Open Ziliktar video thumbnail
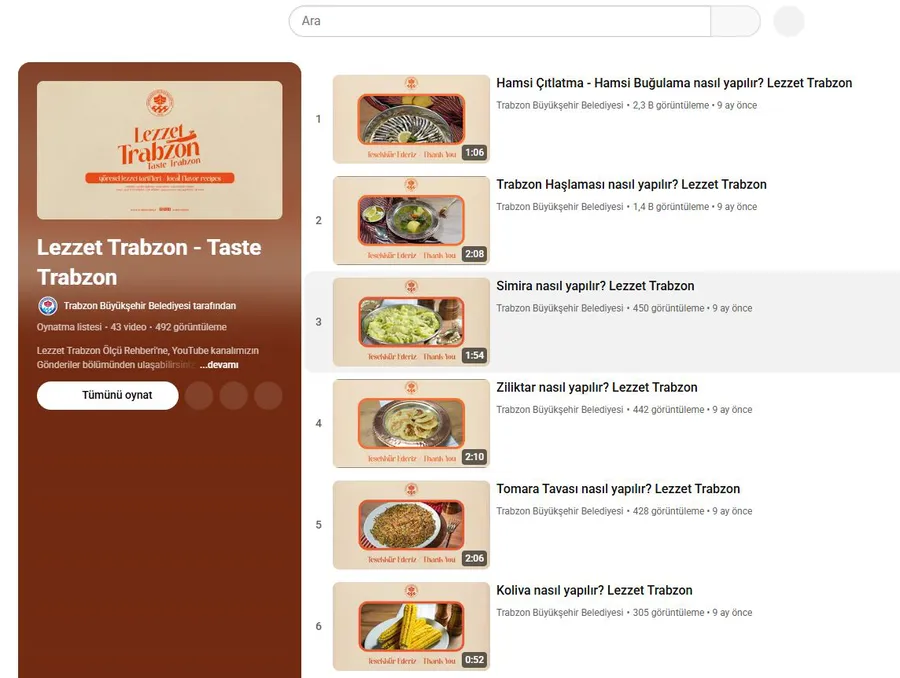The width and height of the screenshot is (900, 678). coord(411,424)
